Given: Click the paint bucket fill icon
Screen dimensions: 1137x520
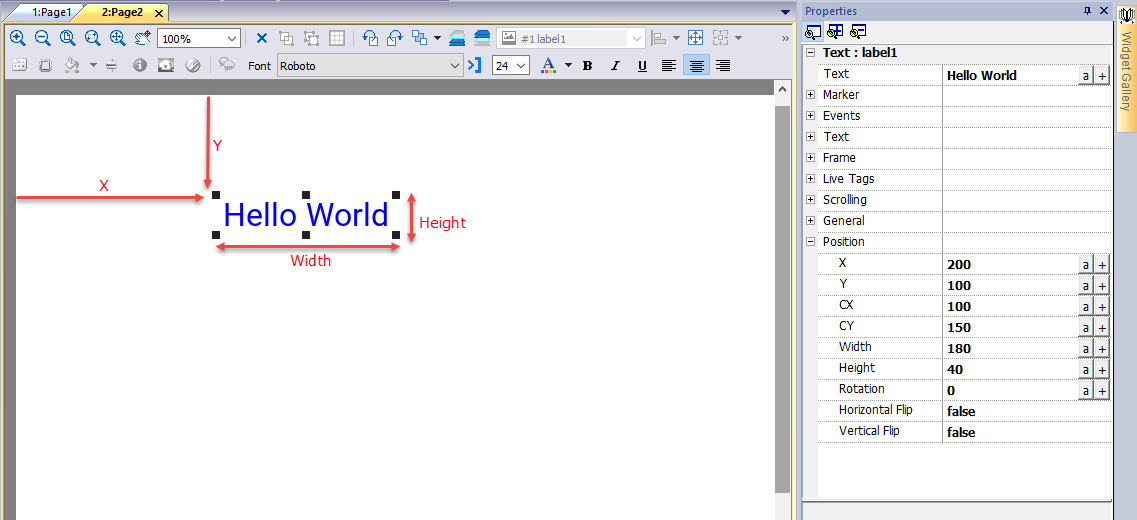Looking at the screenshot, I should click(72, 65).
